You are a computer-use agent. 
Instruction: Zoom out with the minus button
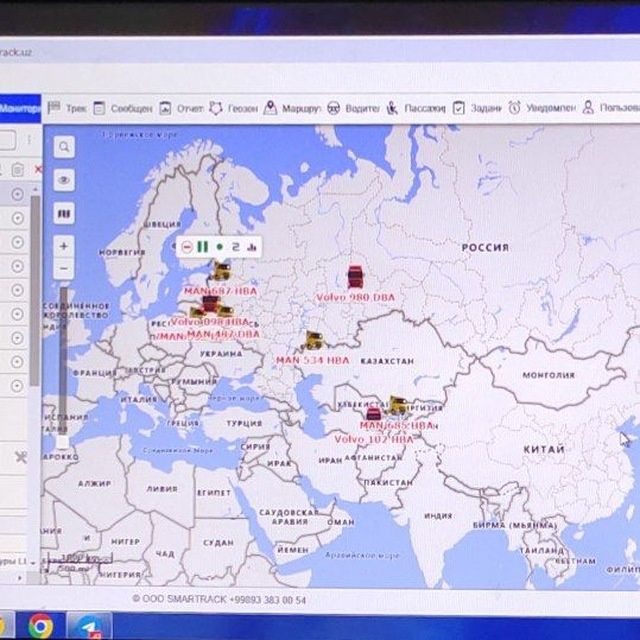point(64,269)
